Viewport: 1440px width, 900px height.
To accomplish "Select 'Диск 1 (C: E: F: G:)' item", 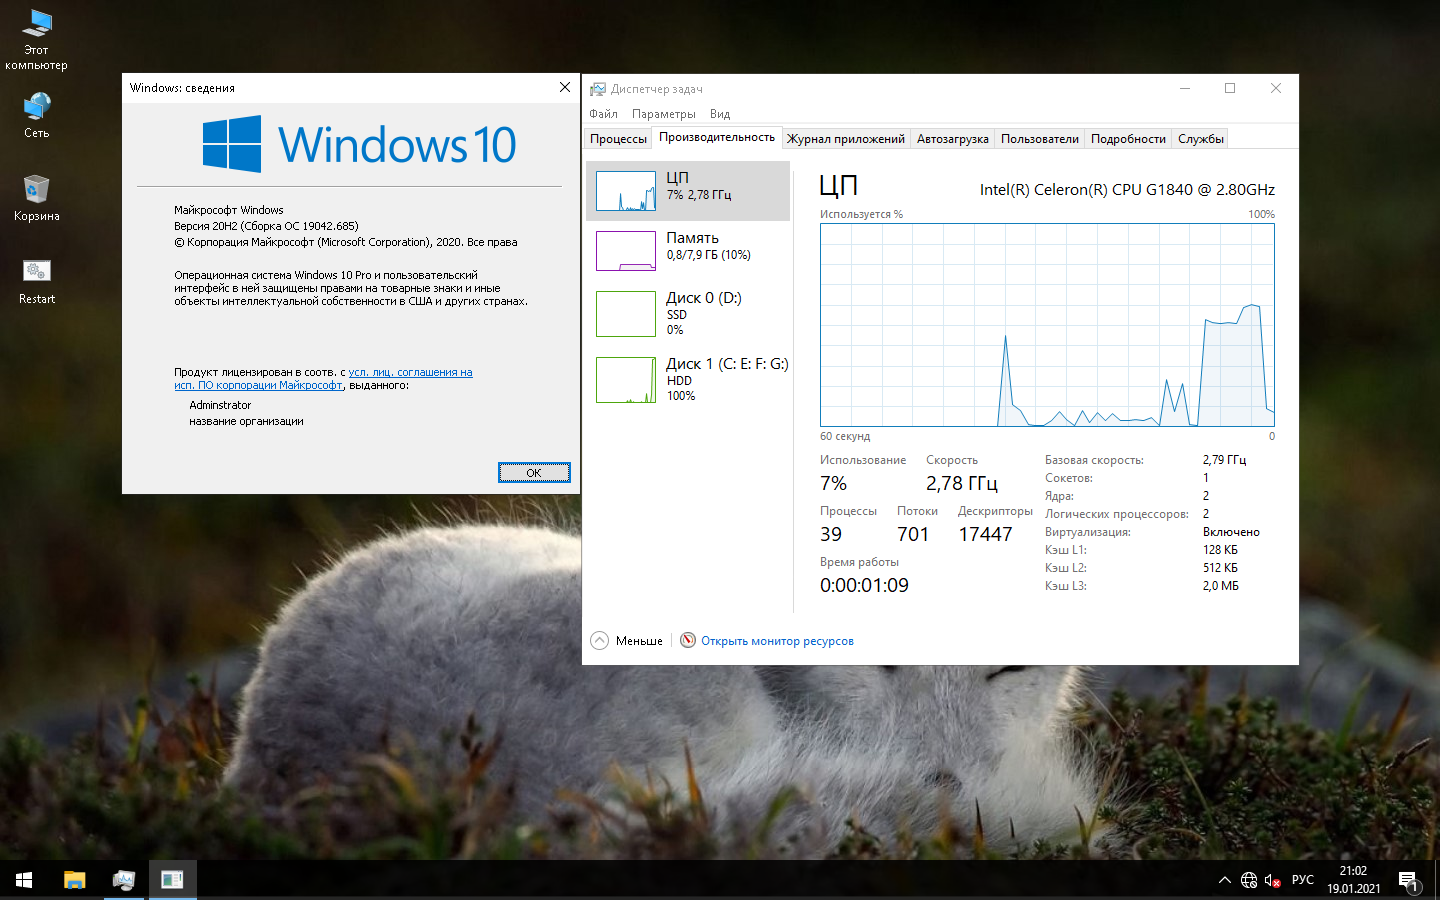I will coord(688,379).
